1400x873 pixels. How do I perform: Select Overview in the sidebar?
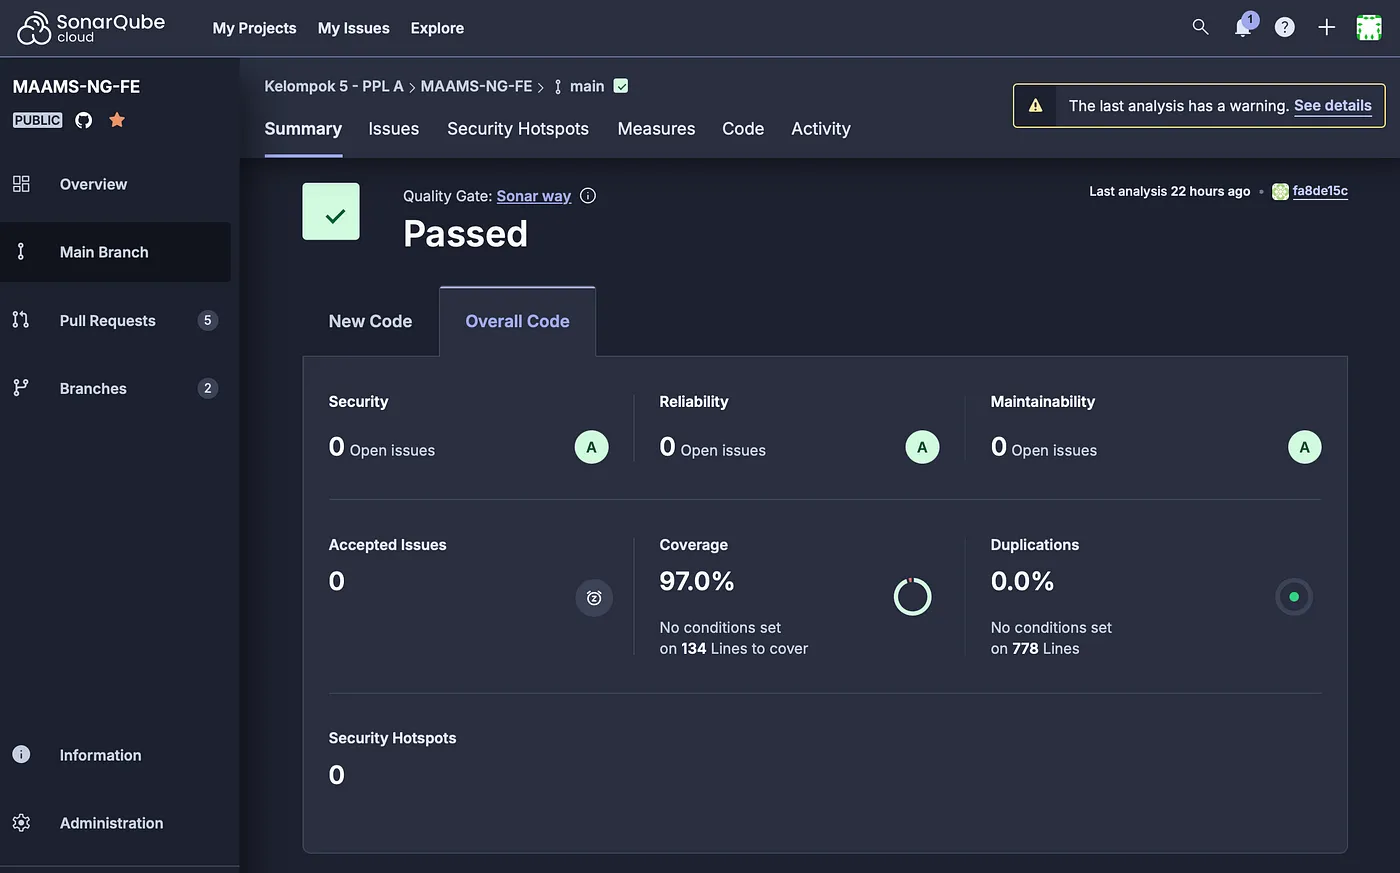coord(115,184)
